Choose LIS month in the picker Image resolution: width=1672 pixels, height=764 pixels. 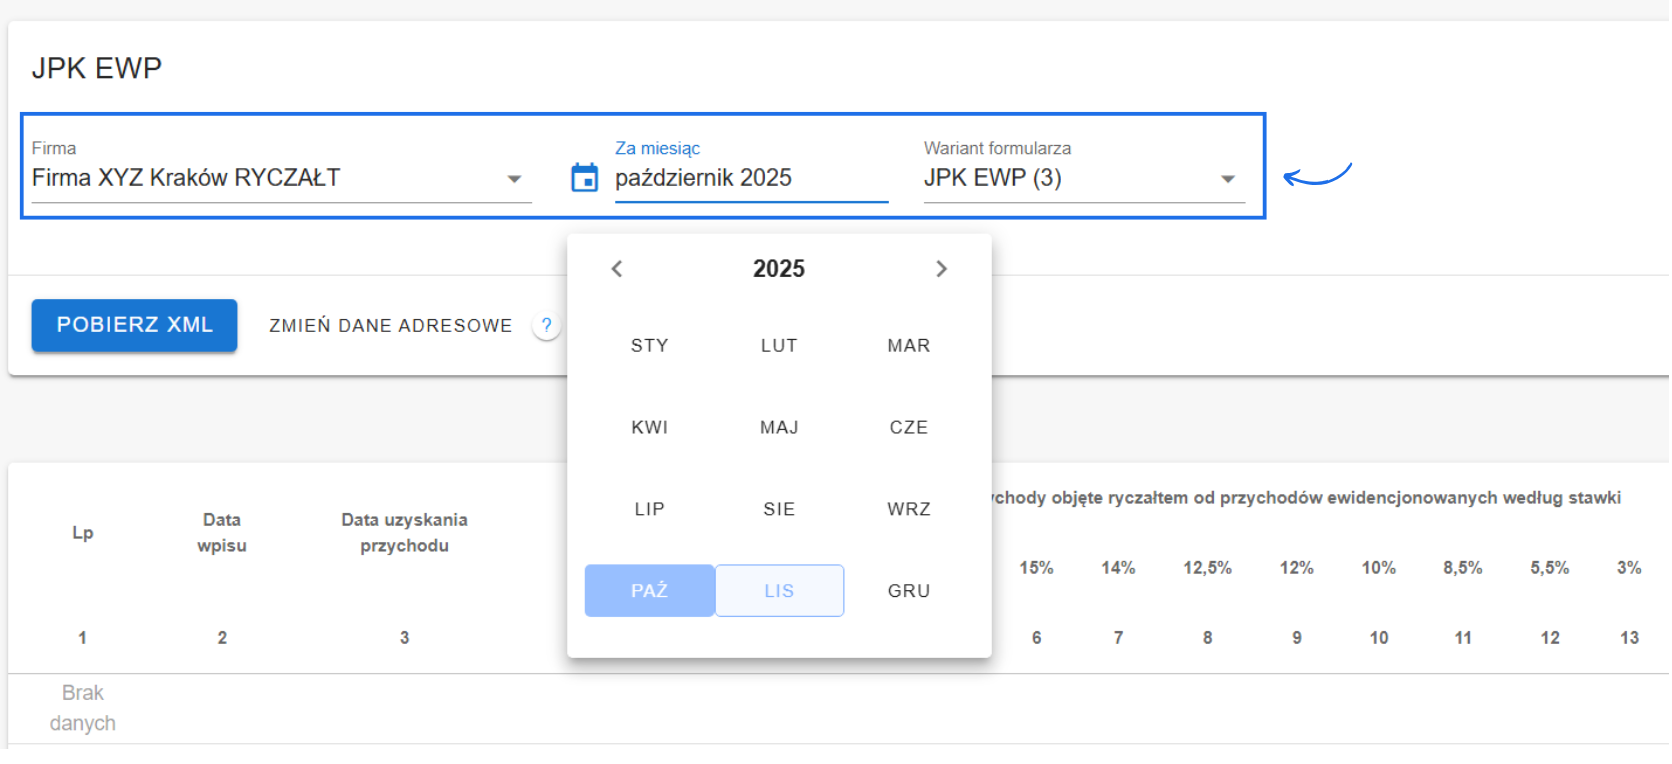click(779, 591)
